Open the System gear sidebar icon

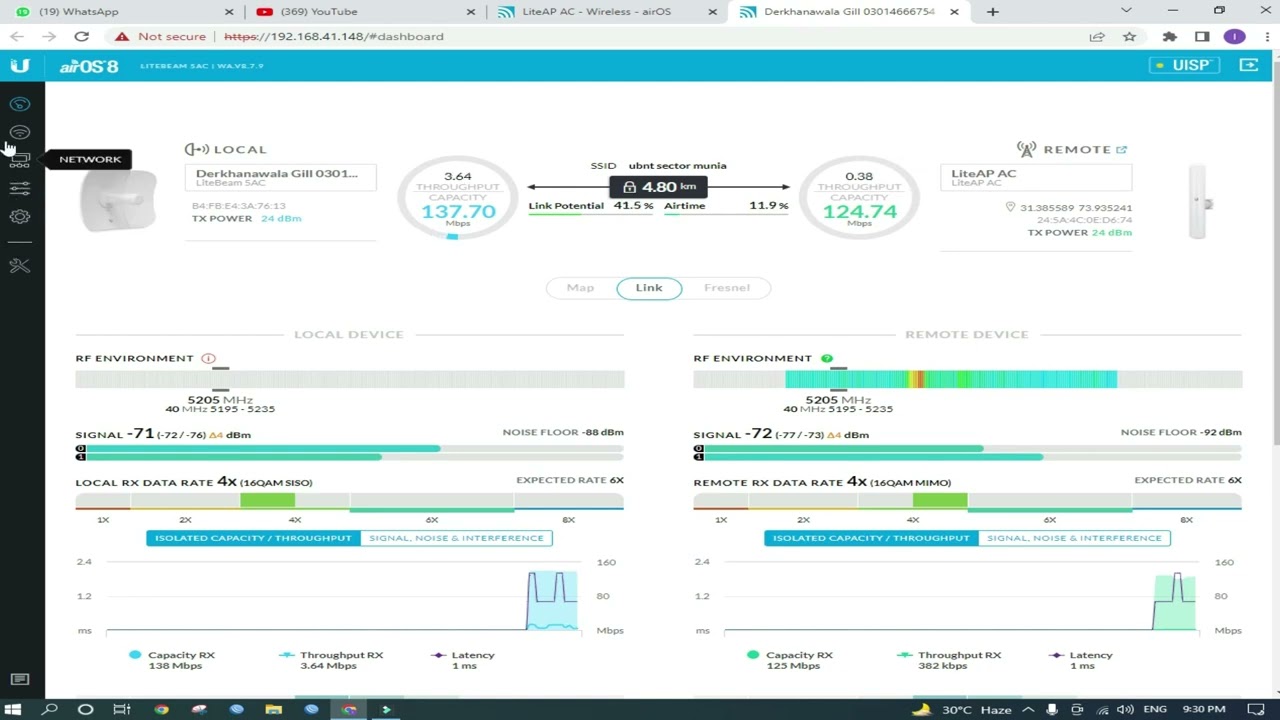[x=20, y=217]
